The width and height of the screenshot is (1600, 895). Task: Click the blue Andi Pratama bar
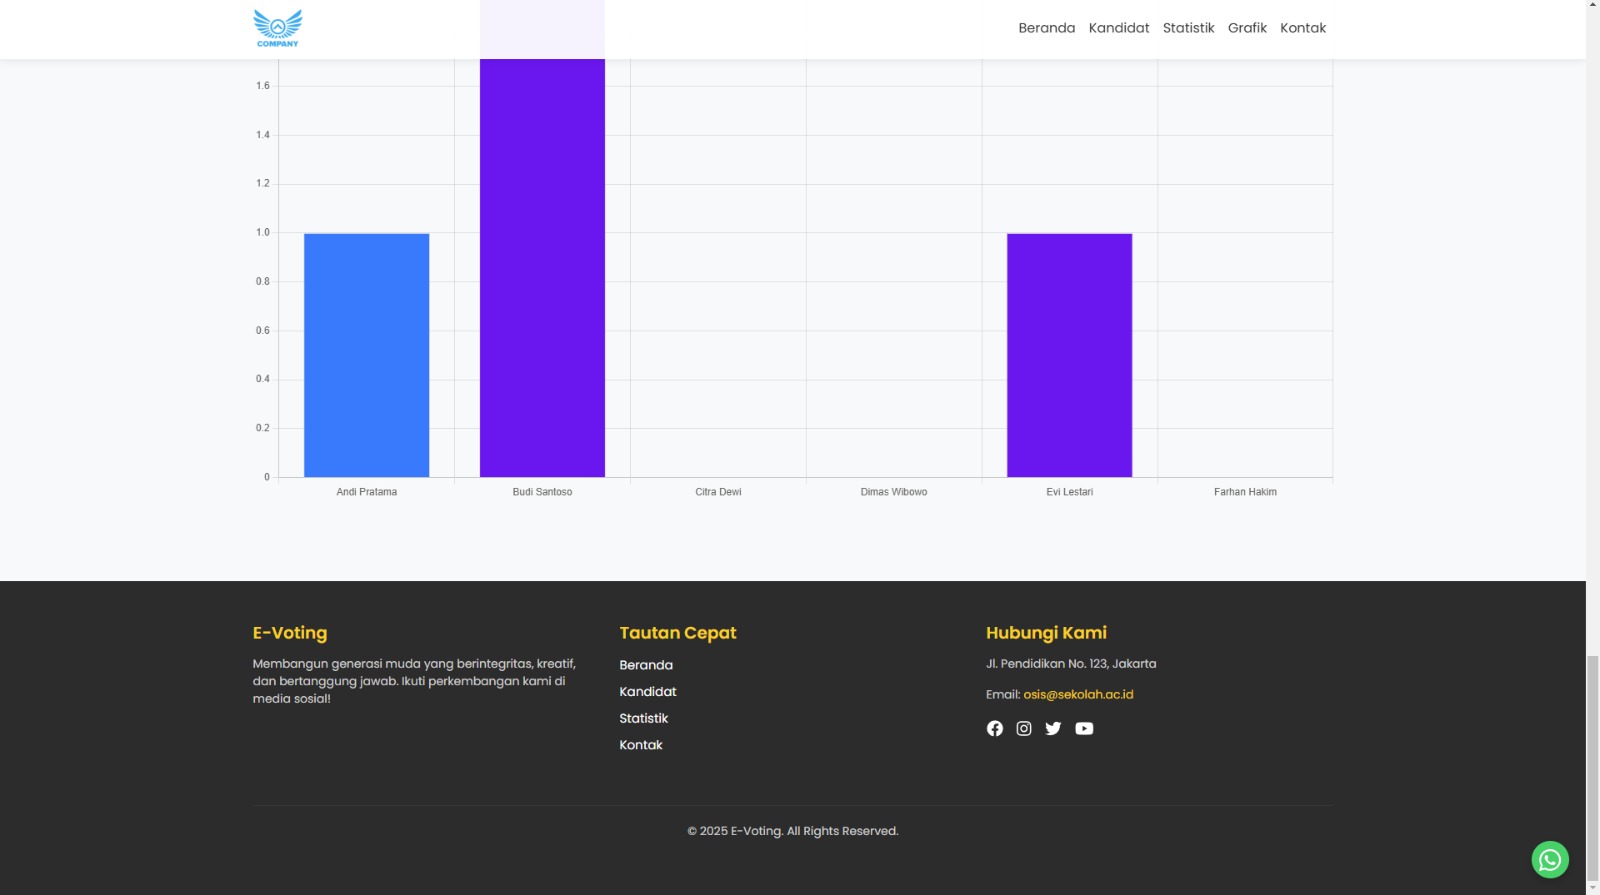(x=366, y=355)
